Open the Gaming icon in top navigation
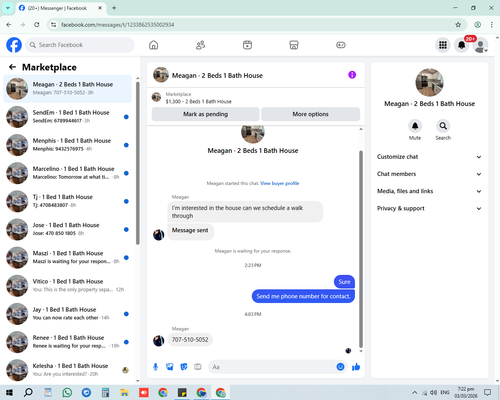This screenshot has width=500, height=400. (341, 45)
